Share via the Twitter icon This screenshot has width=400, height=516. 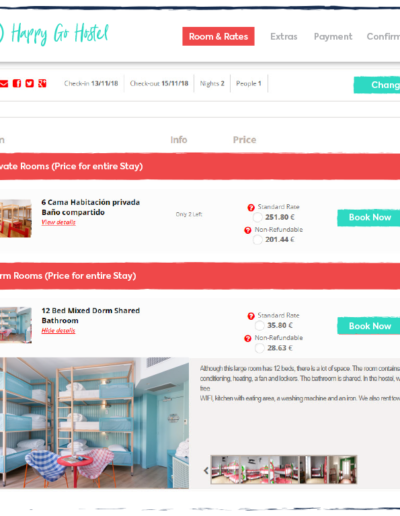click(30, 83)
